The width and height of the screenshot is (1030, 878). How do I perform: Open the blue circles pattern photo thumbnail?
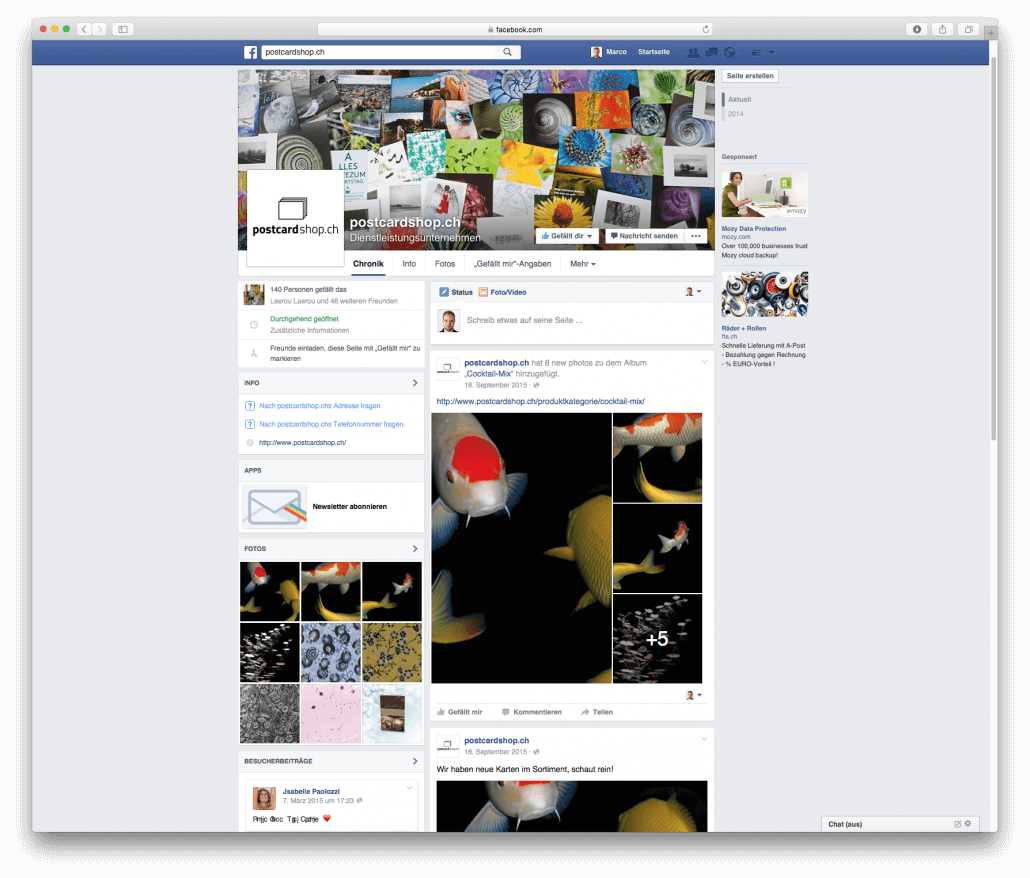click(x=331, y=653)
